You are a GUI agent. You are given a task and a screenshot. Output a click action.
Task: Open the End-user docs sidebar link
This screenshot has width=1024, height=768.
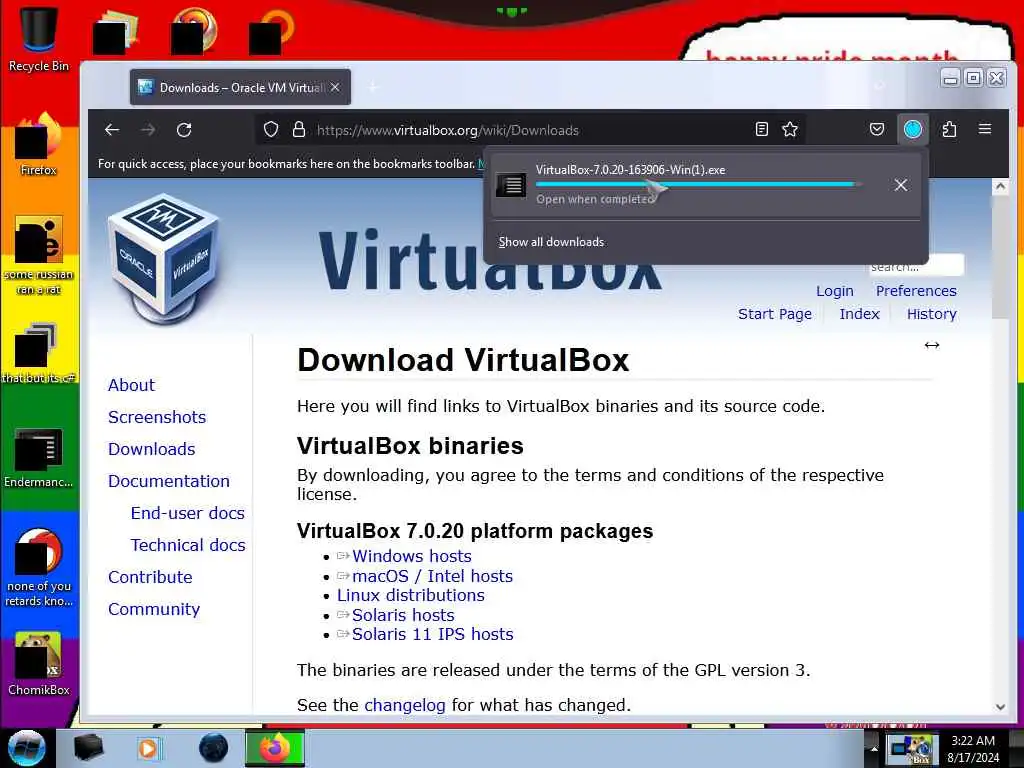[187, 513]
